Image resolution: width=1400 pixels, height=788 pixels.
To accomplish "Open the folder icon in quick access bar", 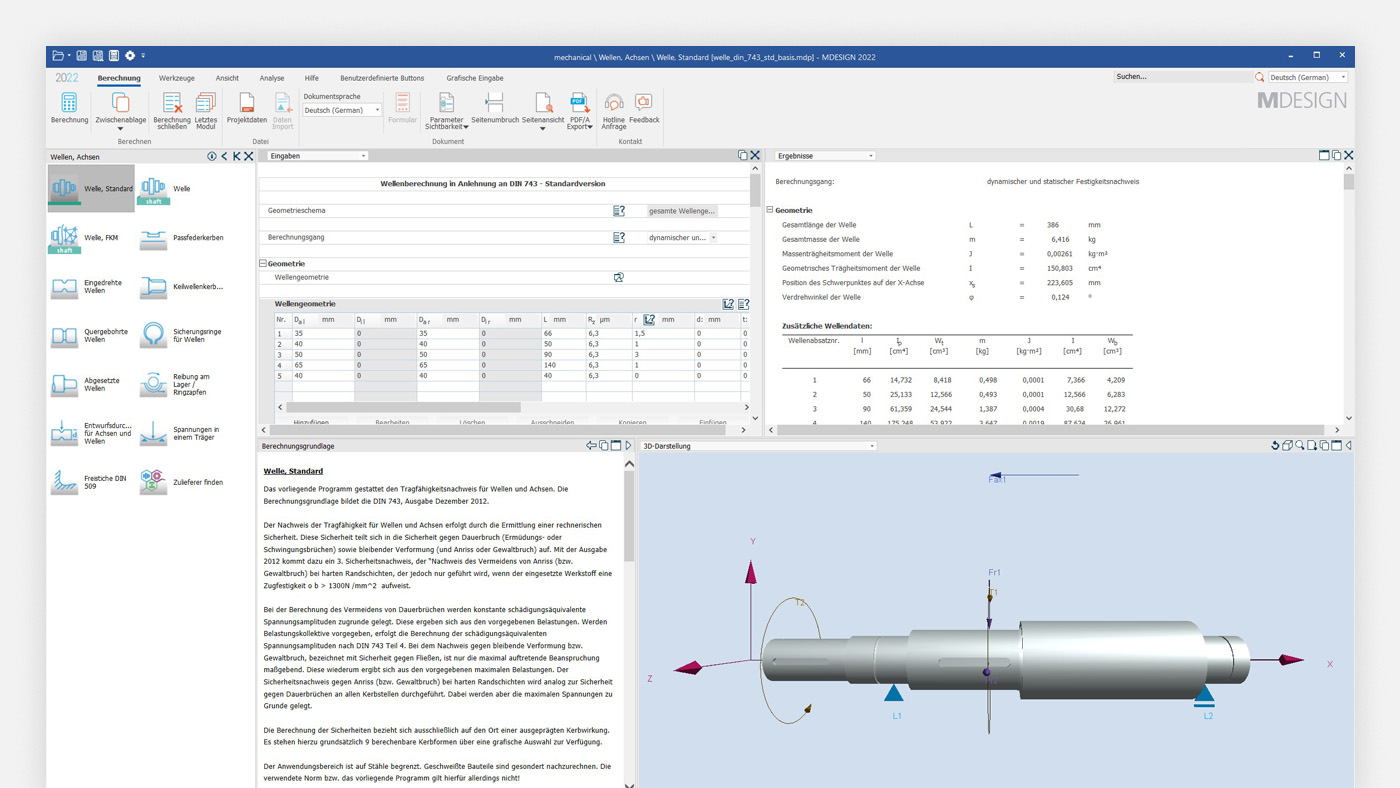I will [x=58, y=56].
